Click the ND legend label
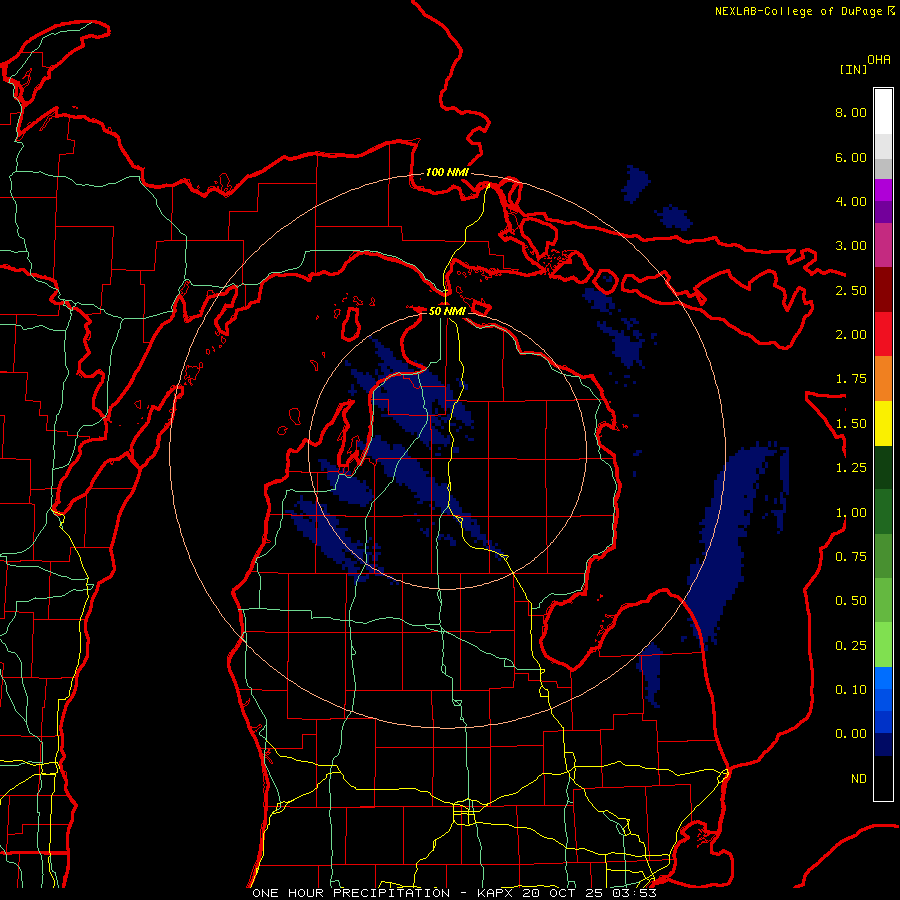The width and height of the screenshot is (900, 900). pyautogui.click(x=859, y=779)
